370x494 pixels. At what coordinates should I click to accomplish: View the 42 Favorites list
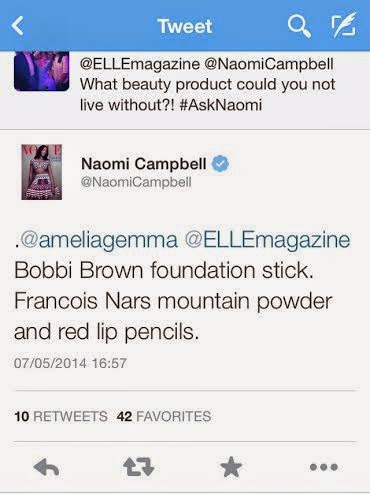(164, 416)
